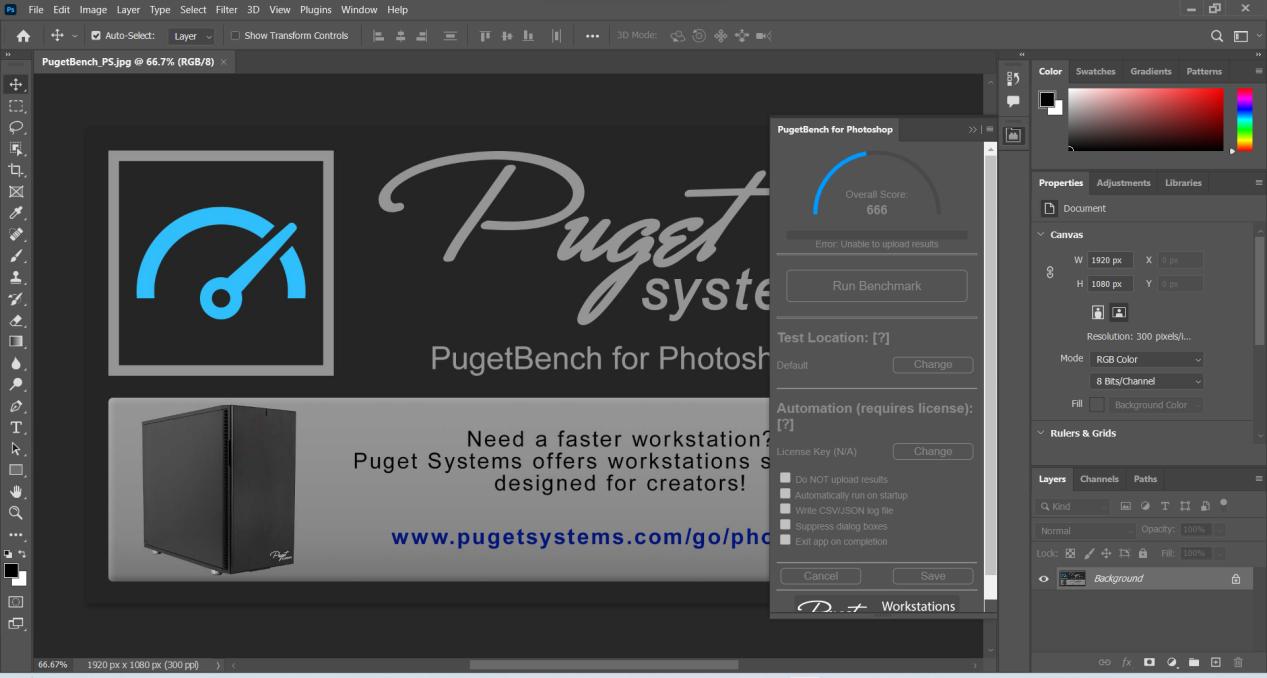Open the 8 Bits/Channel dropdown
The width and height of the screenshot is (1267, 678).
pos(1146,381)
